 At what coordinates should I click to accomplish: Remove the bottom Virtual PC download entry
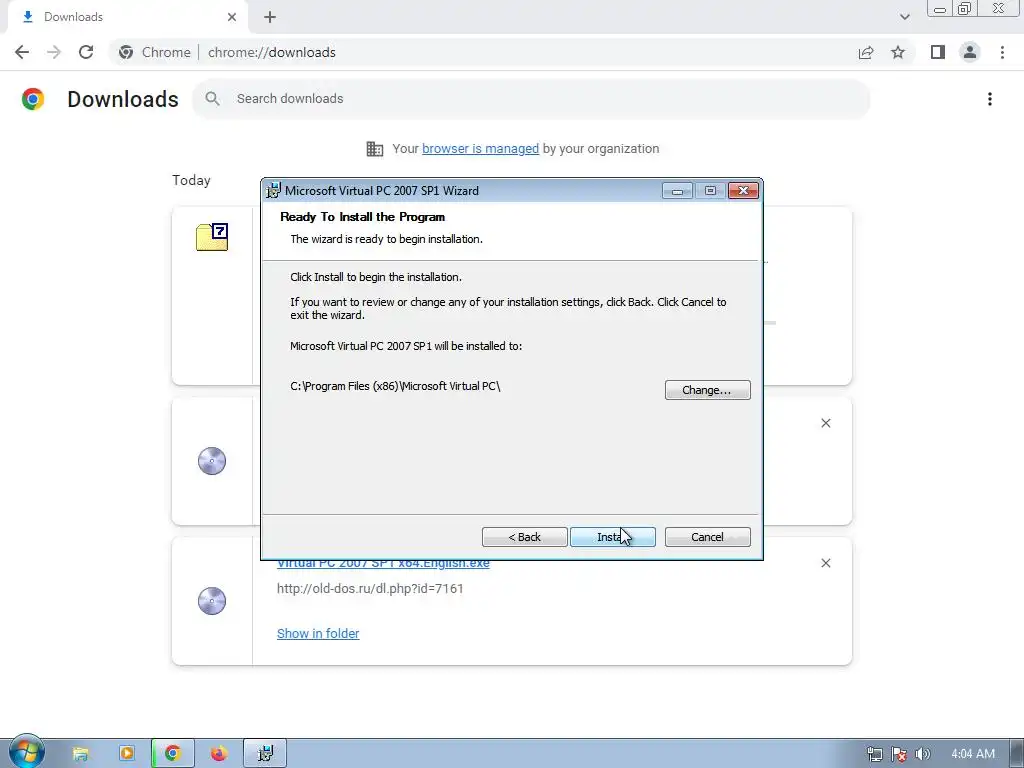click(x=825, y=563)
